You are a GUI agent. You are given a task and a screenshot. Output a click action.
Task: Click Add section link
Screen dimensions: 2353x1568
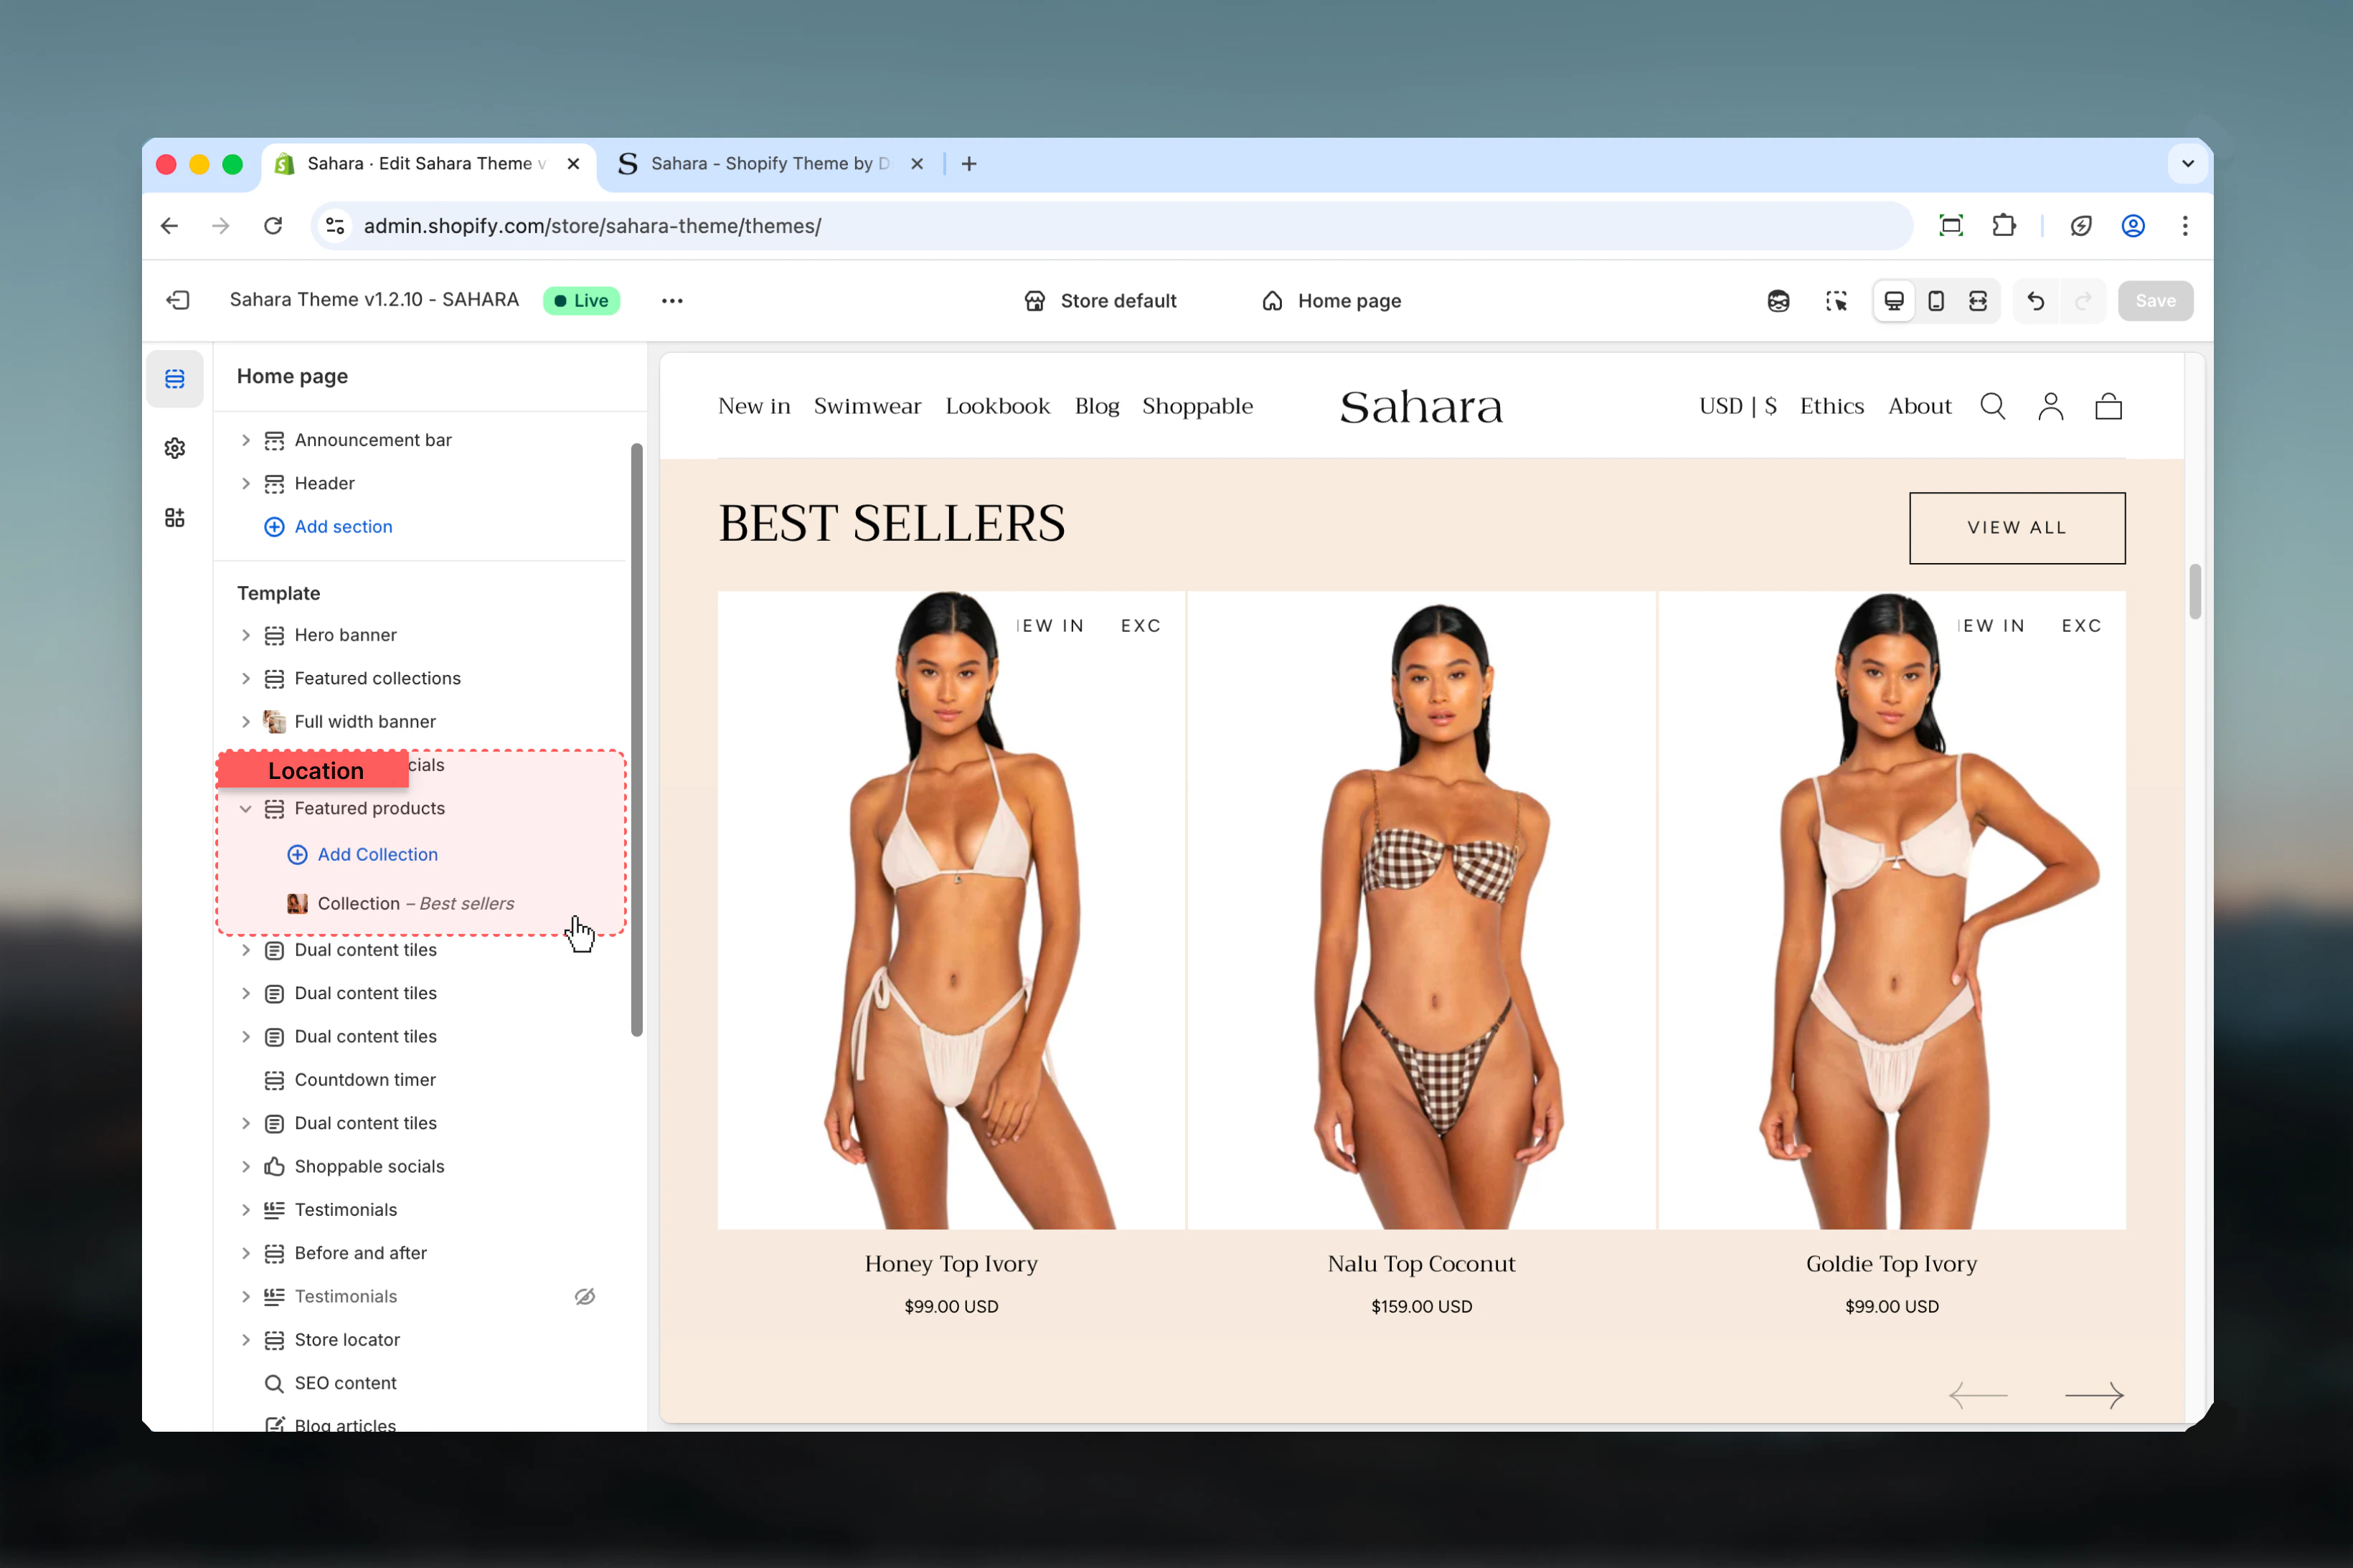328,527
